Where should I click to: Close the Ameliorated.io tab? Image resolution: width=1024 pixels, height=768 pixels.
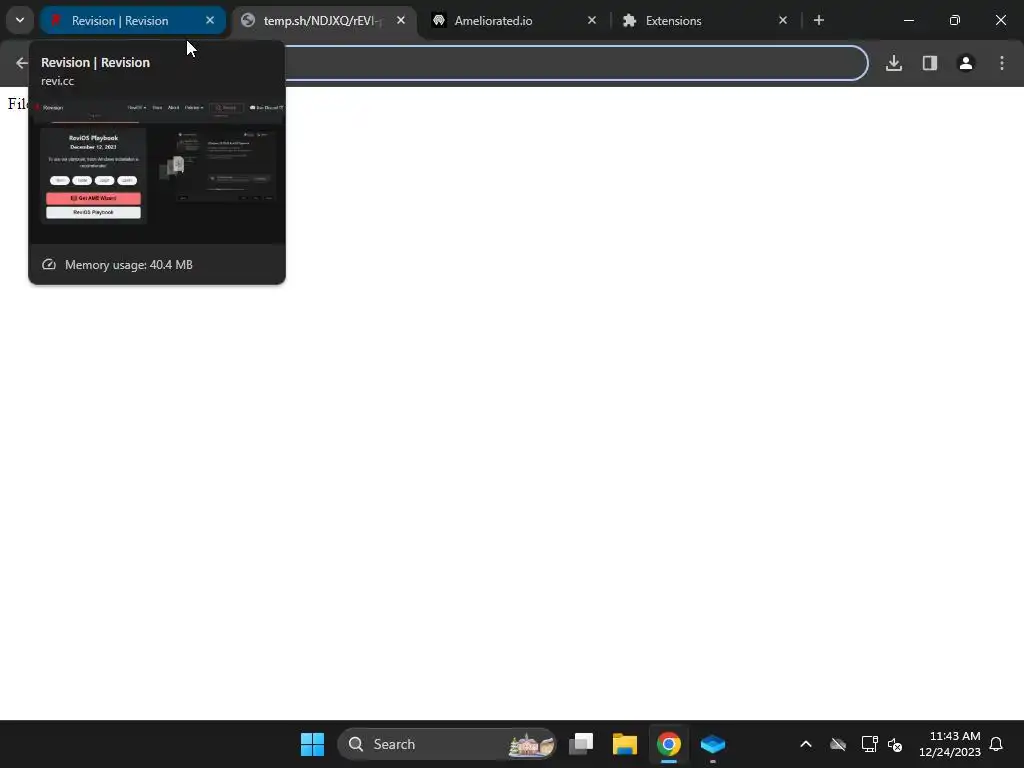(592, 20)
